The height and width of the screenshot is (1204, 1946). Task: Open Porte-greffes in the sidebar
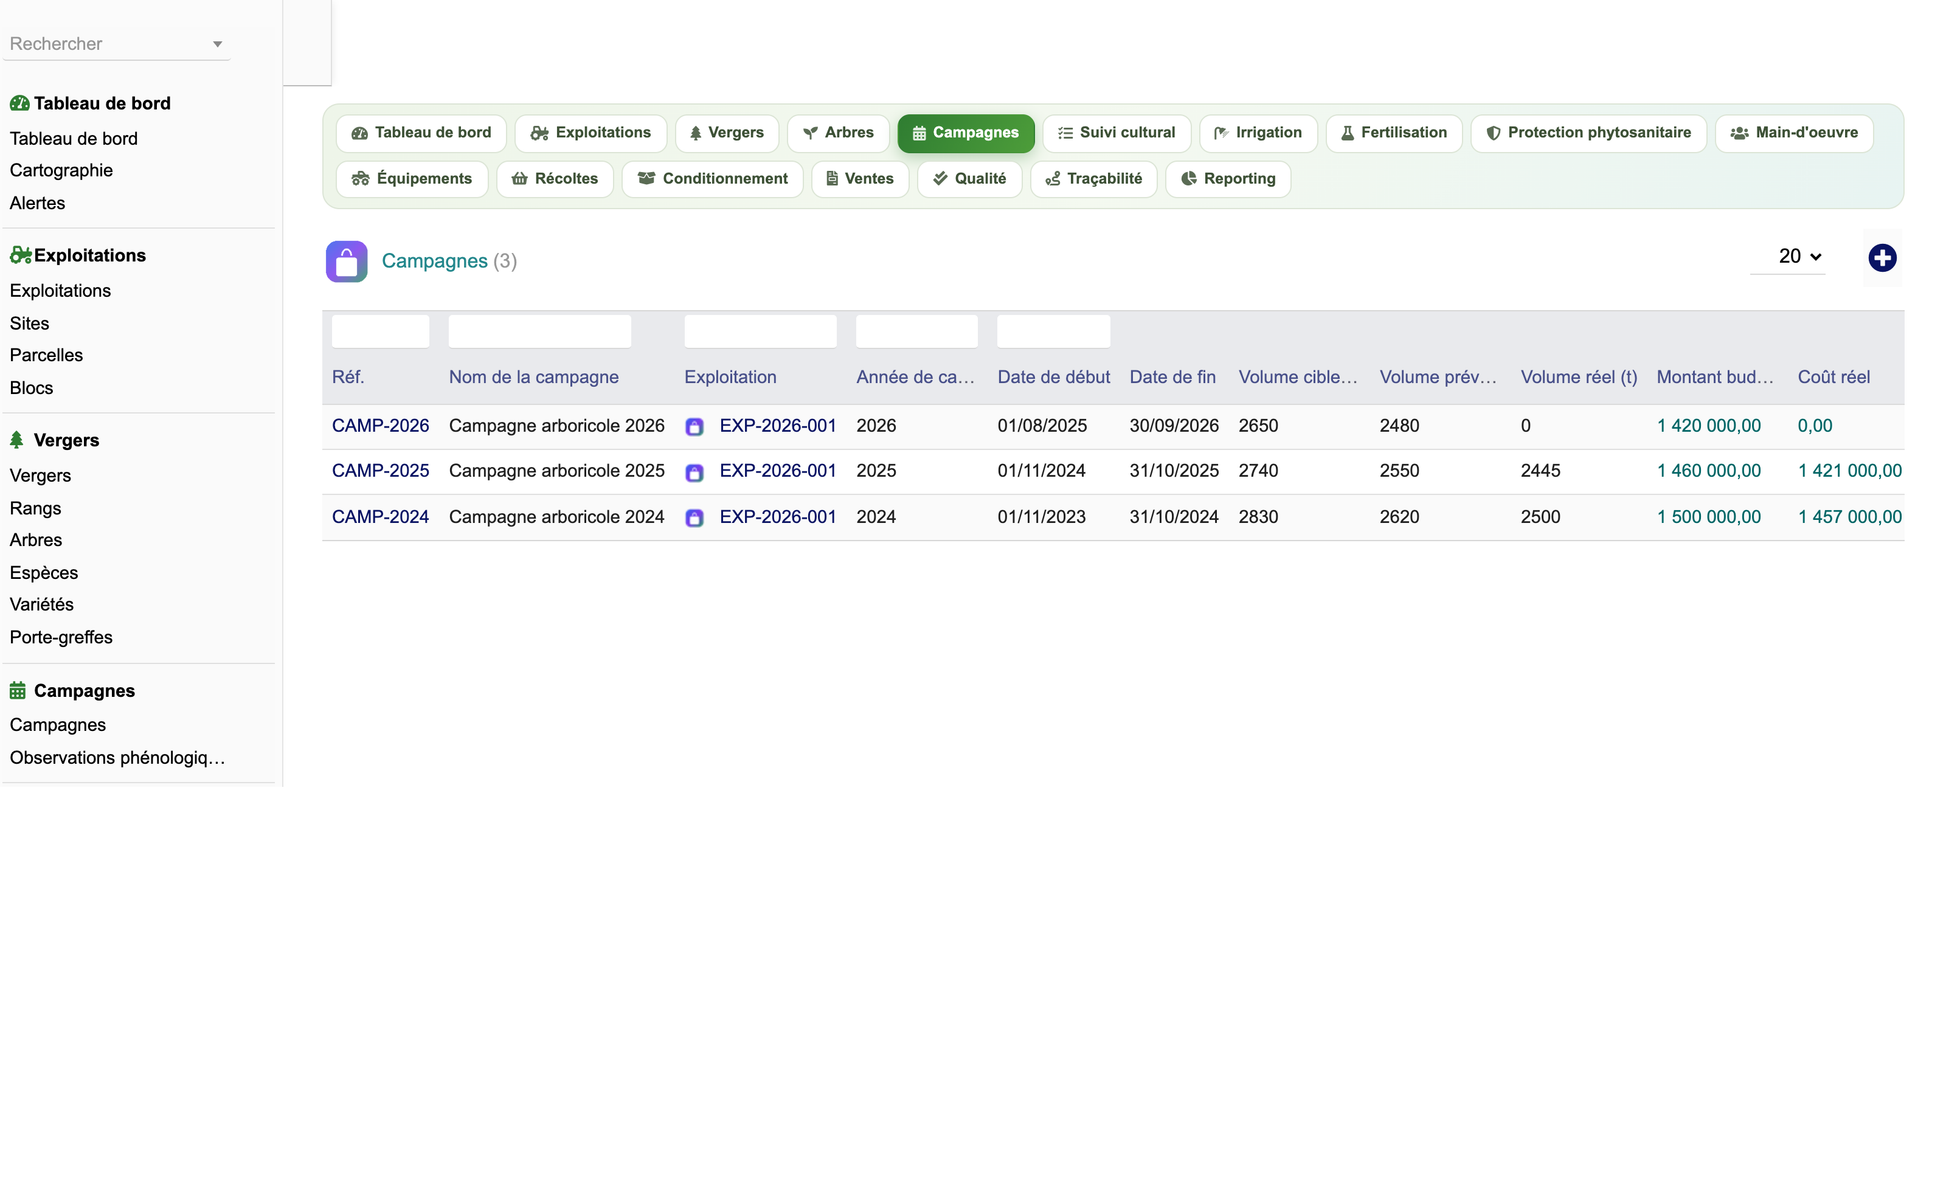(61, 637)
